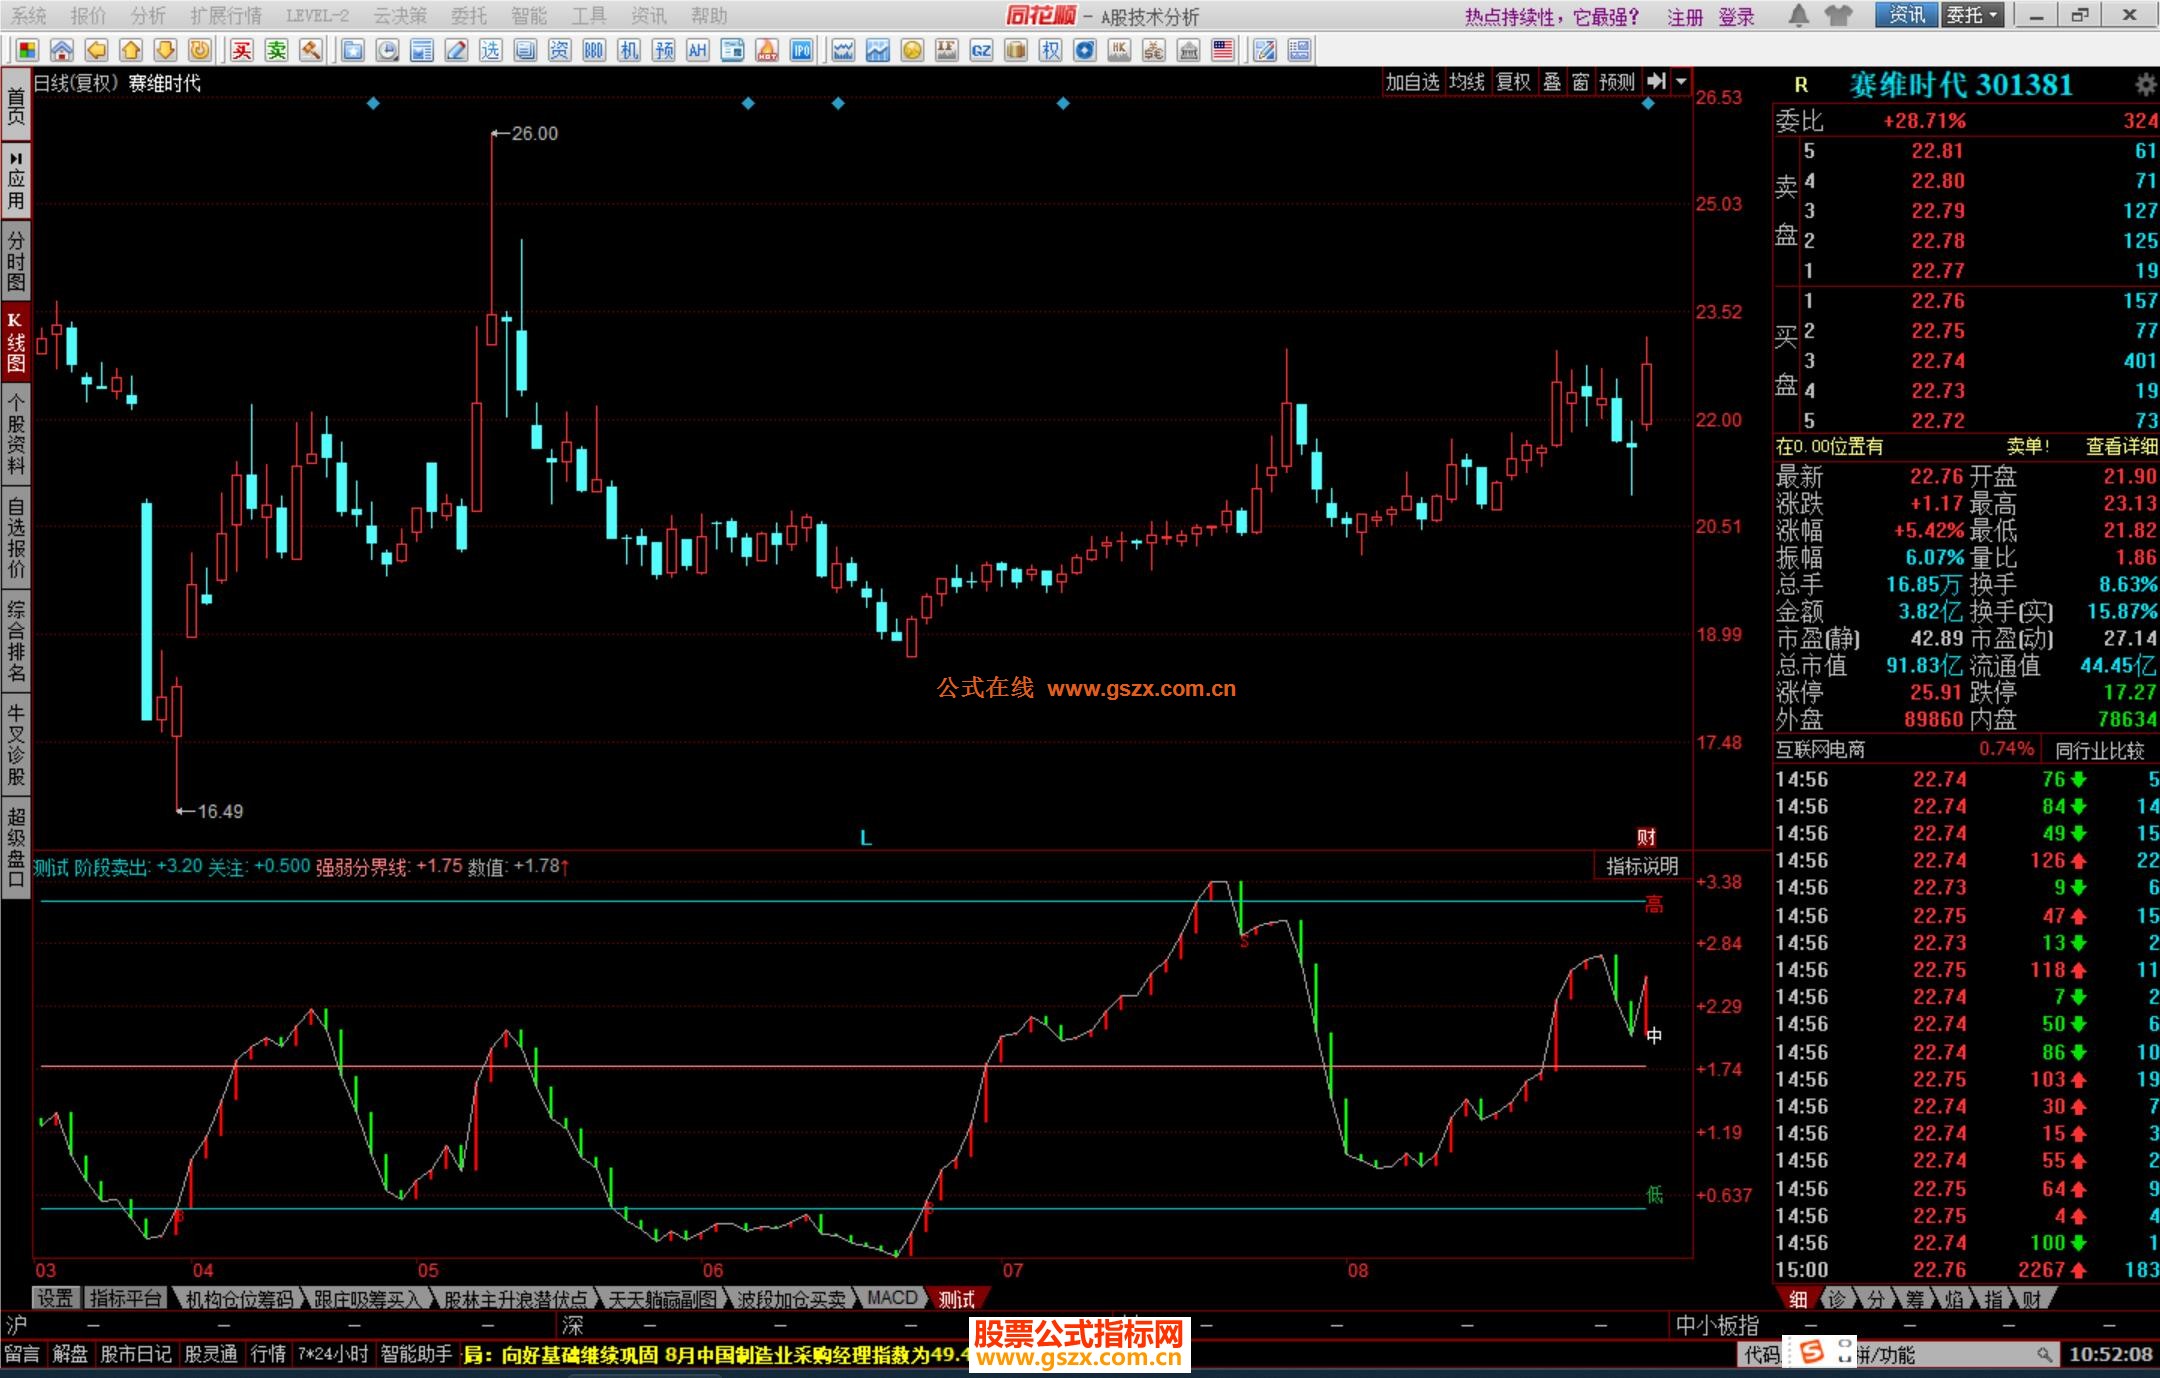Screen dimensions: 2160x1378
Task: Switch to the MACD indicator tab
Action: pyautogui.click(x=892, y=1298)
